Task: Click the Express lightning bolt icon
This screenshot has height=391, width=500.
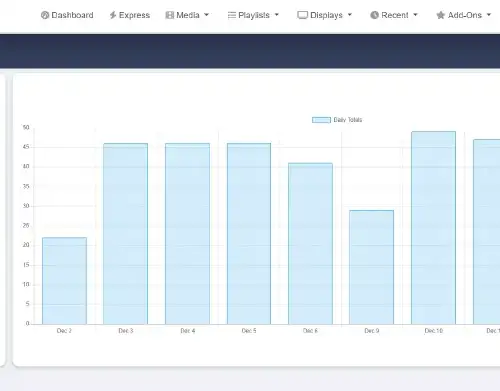Action: pos(113,15)
